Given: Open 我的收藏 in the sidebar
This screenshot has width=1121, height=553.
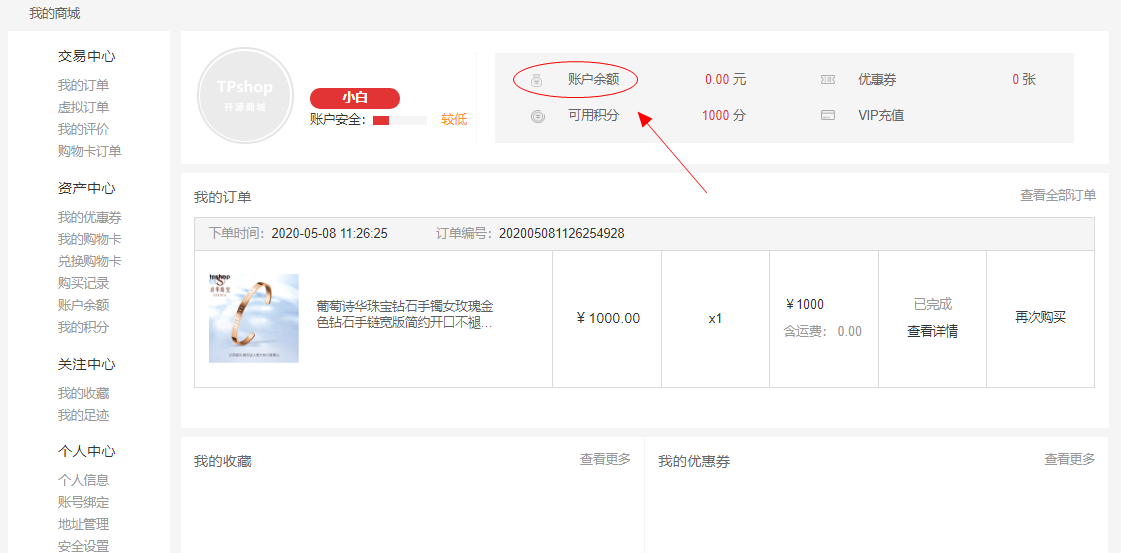Looking at the screenshot, I should point(83,393).
